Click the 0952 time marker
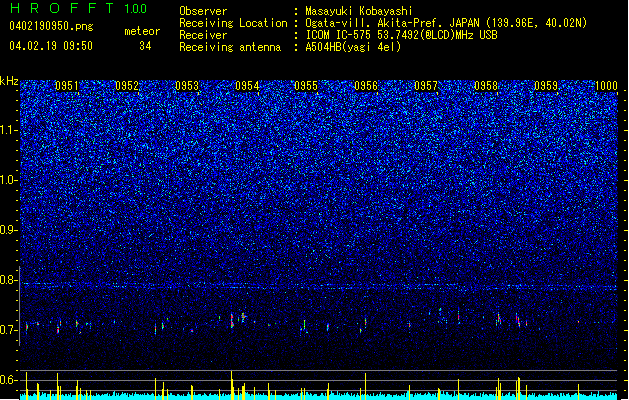 (127, 86)
